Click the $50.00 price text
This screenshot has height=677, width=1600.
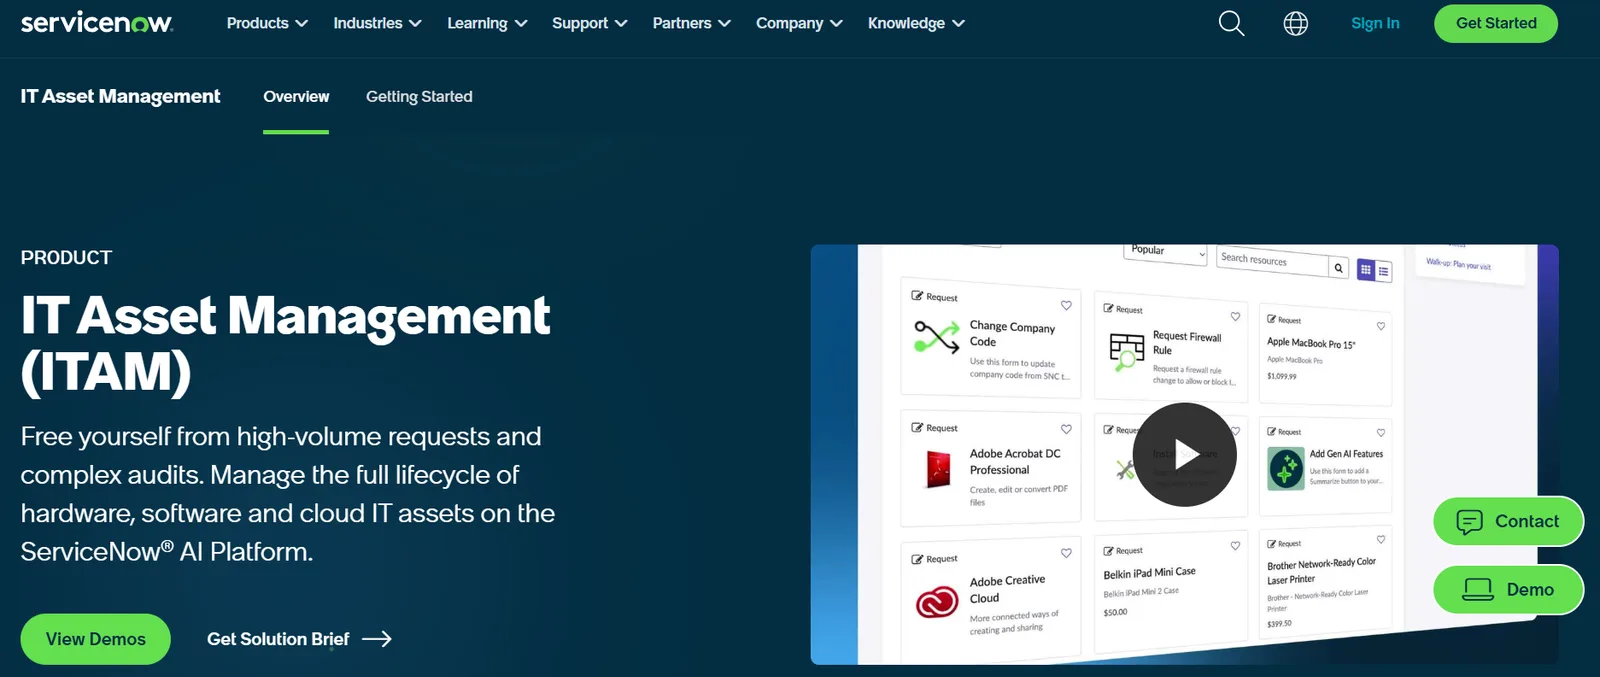pos(1115,612)
